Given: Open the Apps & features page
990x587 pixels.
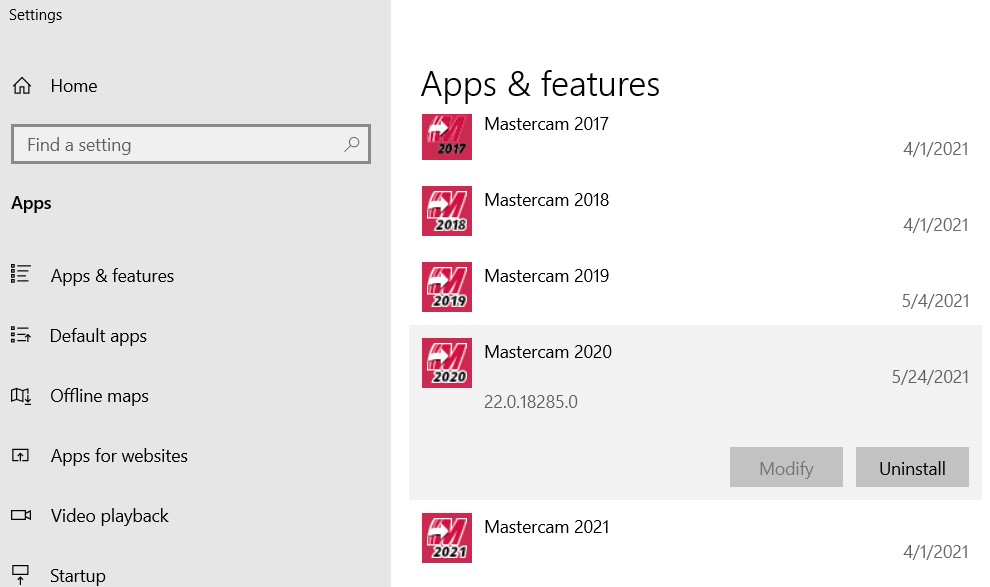Looking at the screenshot, I should tap(112, 276).
